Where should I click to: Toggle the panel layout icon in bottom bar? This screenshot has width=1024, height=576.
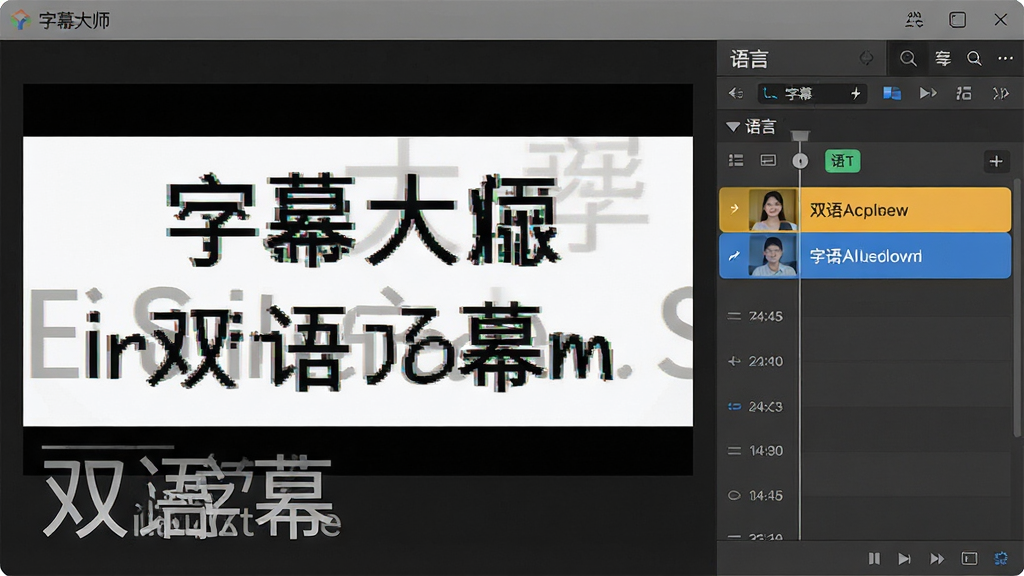969,558
